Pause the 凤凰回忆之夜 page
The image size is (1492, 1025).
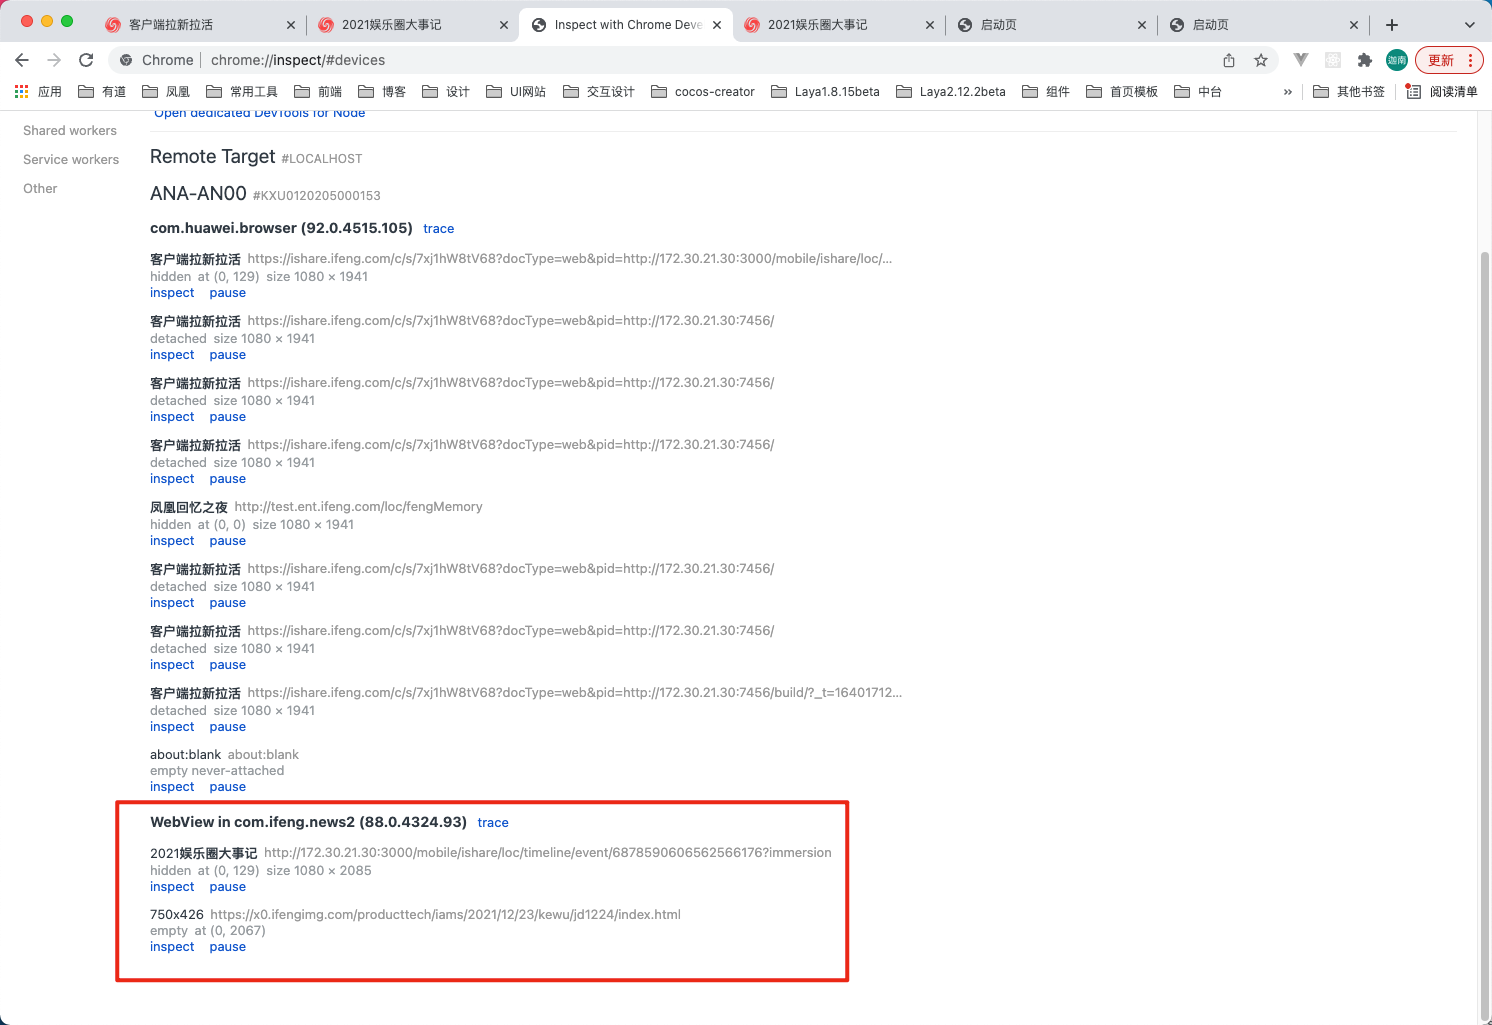(x=227, y=541)
